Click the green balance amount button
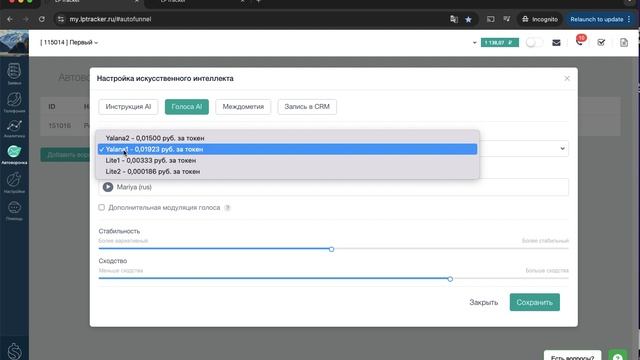 tap(500, 42)
